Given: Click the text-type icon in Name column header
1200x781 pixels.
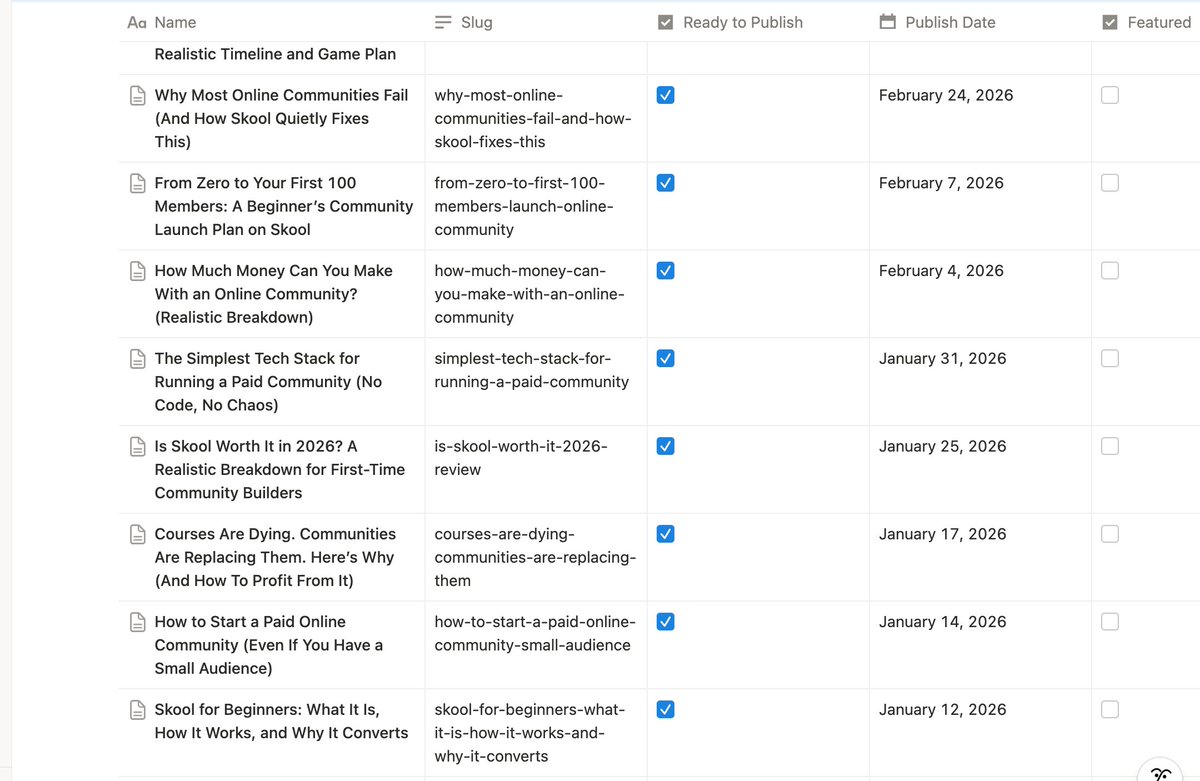Looking at the screenshot, I should [x=137, y=22].
